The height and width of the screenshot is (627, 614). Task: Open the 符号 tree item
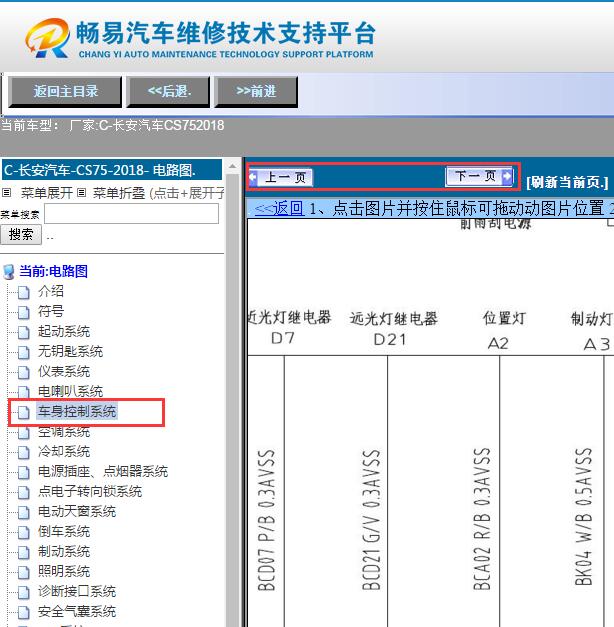click(x=51, y=311)
